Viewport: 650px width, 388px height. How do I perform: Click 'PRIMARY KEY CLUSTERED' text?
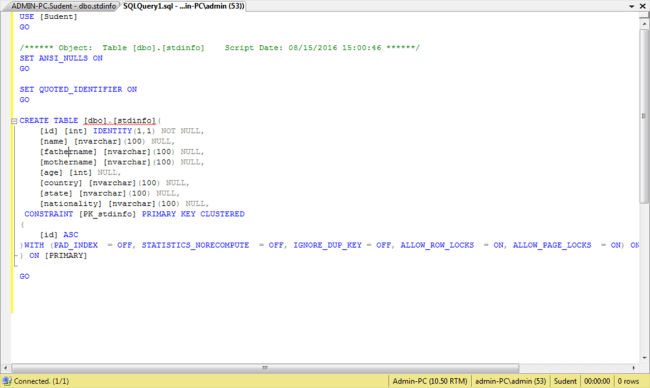point(193,214)
